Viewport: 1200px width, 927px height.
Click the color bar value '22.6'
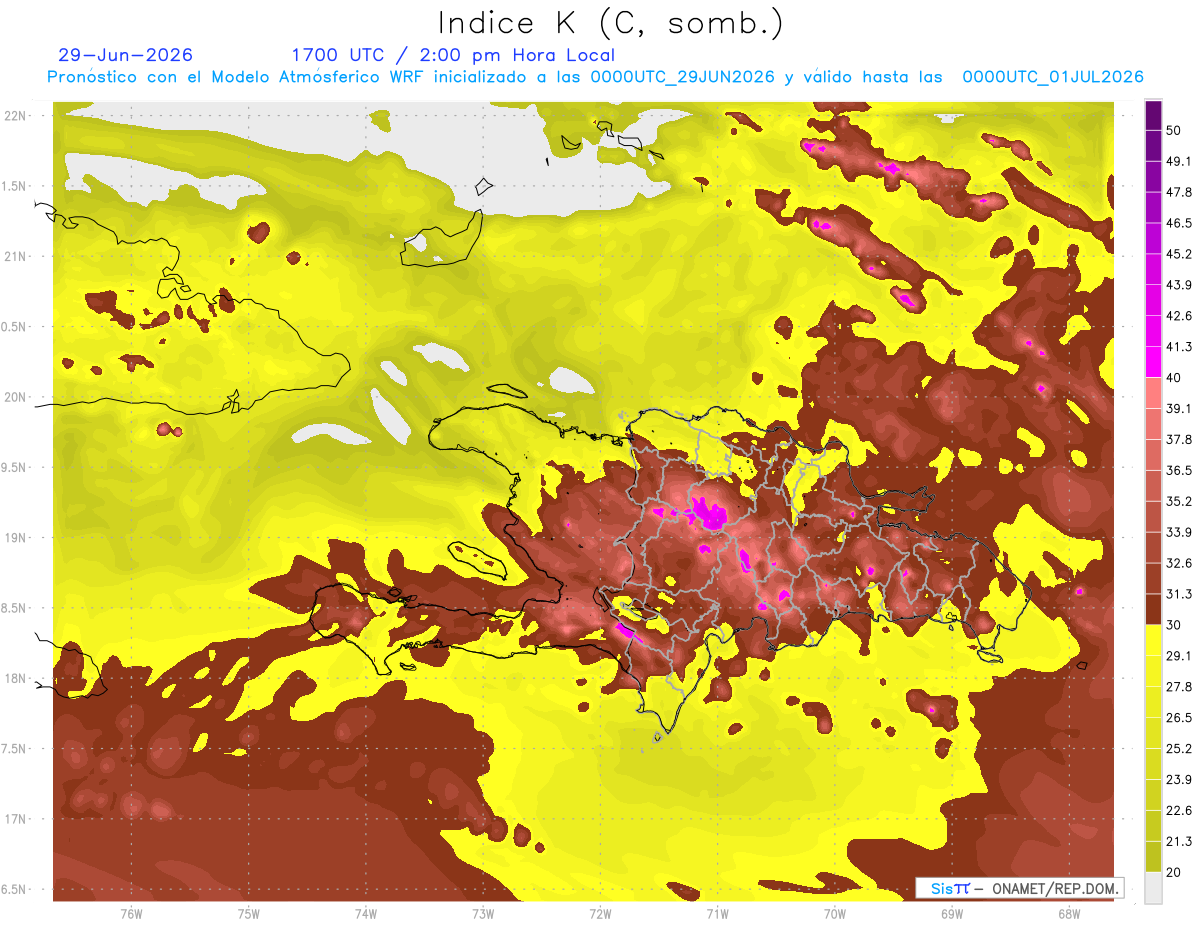(x=1178, y=810)
